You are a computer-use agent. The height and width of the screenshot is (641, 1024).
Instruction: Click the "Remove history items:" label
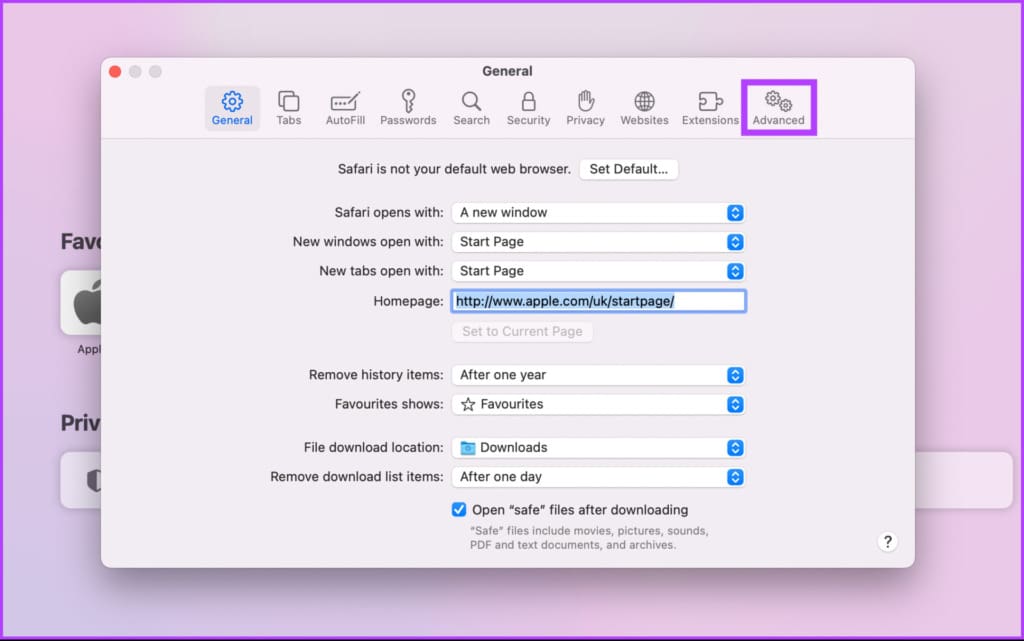pyautogui.click(x=376, y=375)
